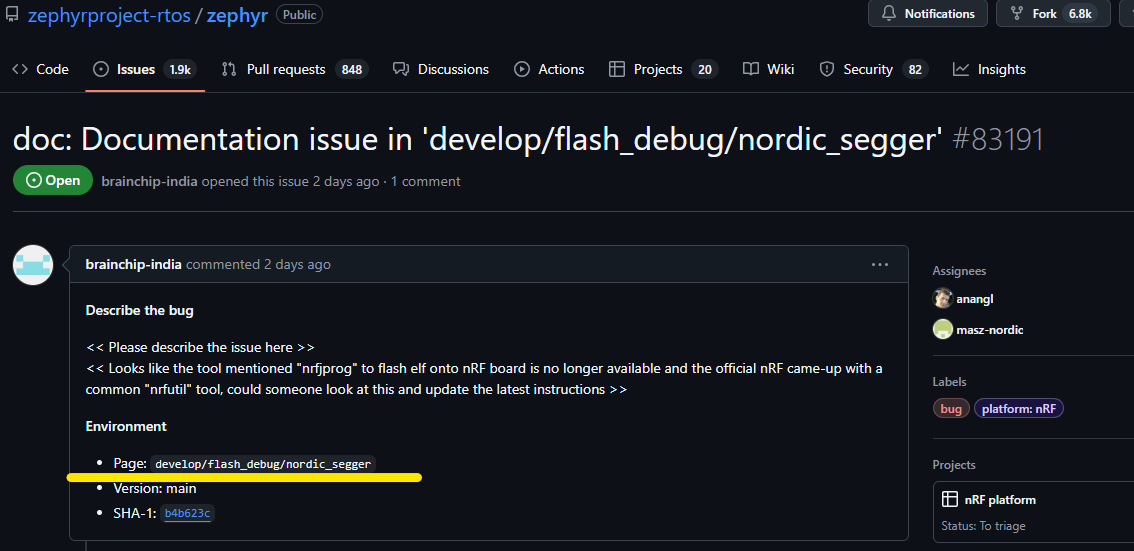The width and height of the screenshot is (1134, 551).
Task: Click the platform: nRF label
Action: [x=1019, y=408]
